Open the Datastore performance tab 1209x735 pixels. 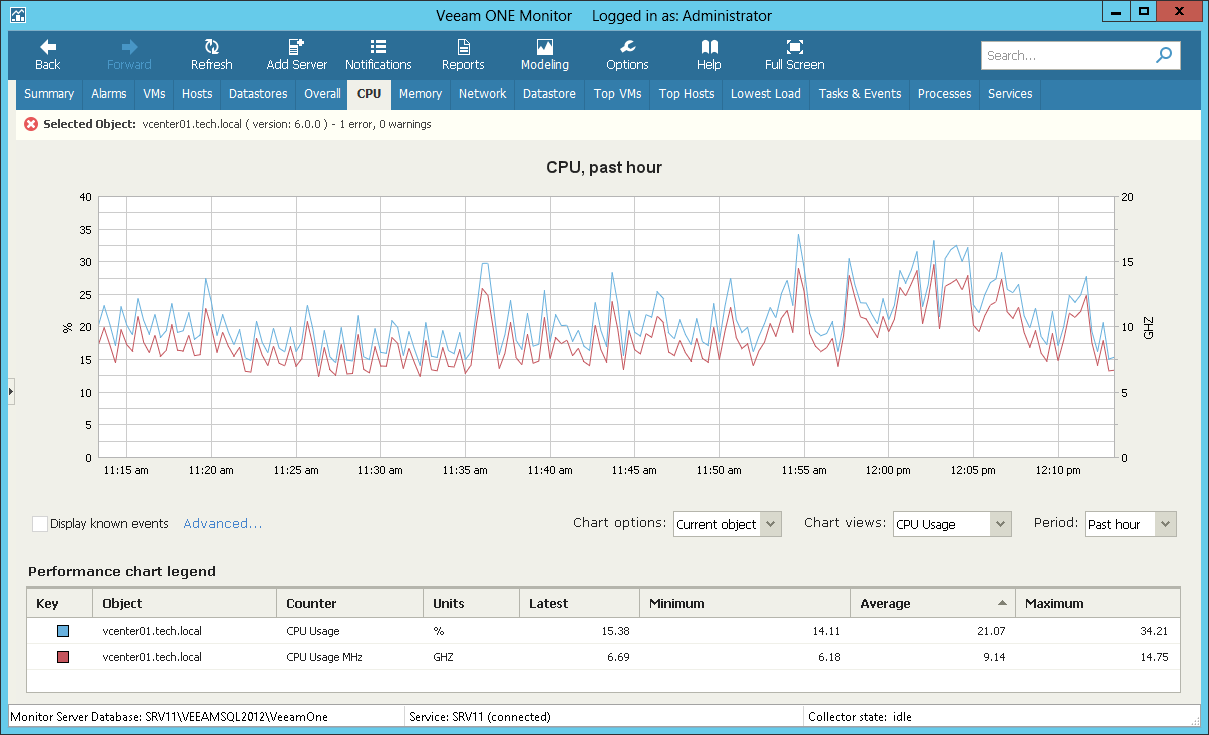tap(549, 94)
